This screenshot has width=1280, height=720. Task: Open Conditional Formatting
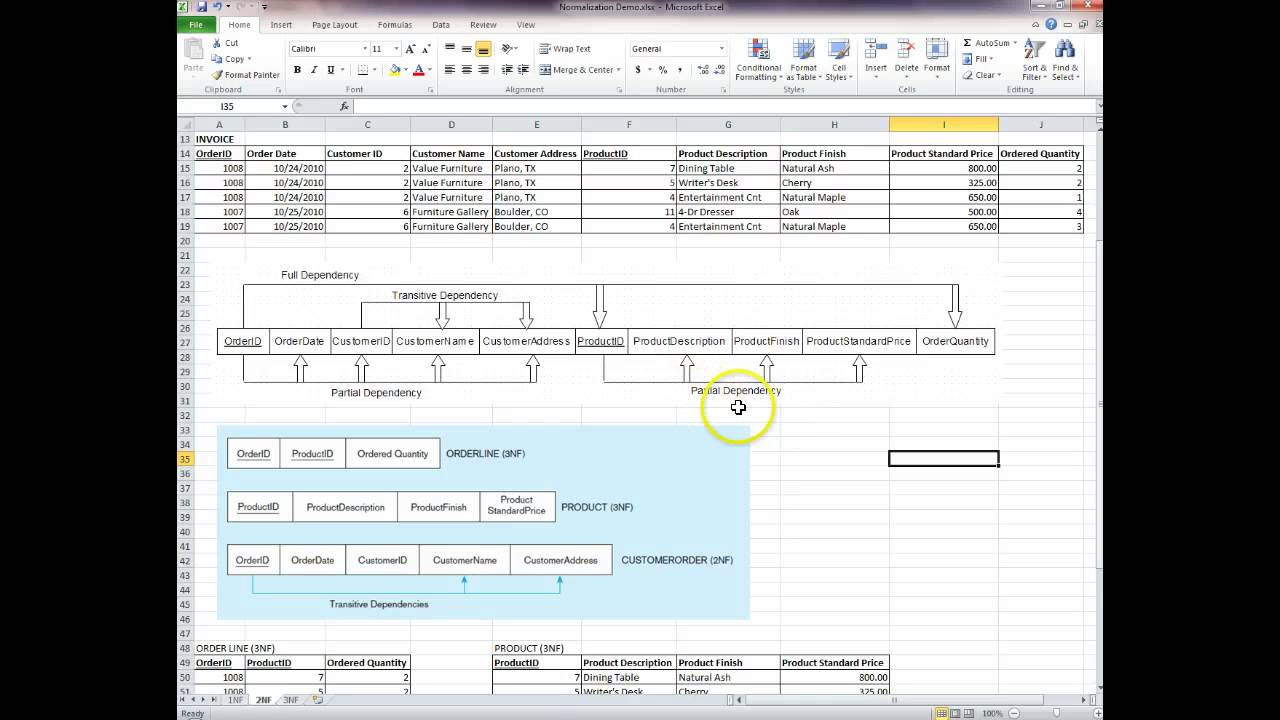759,60
